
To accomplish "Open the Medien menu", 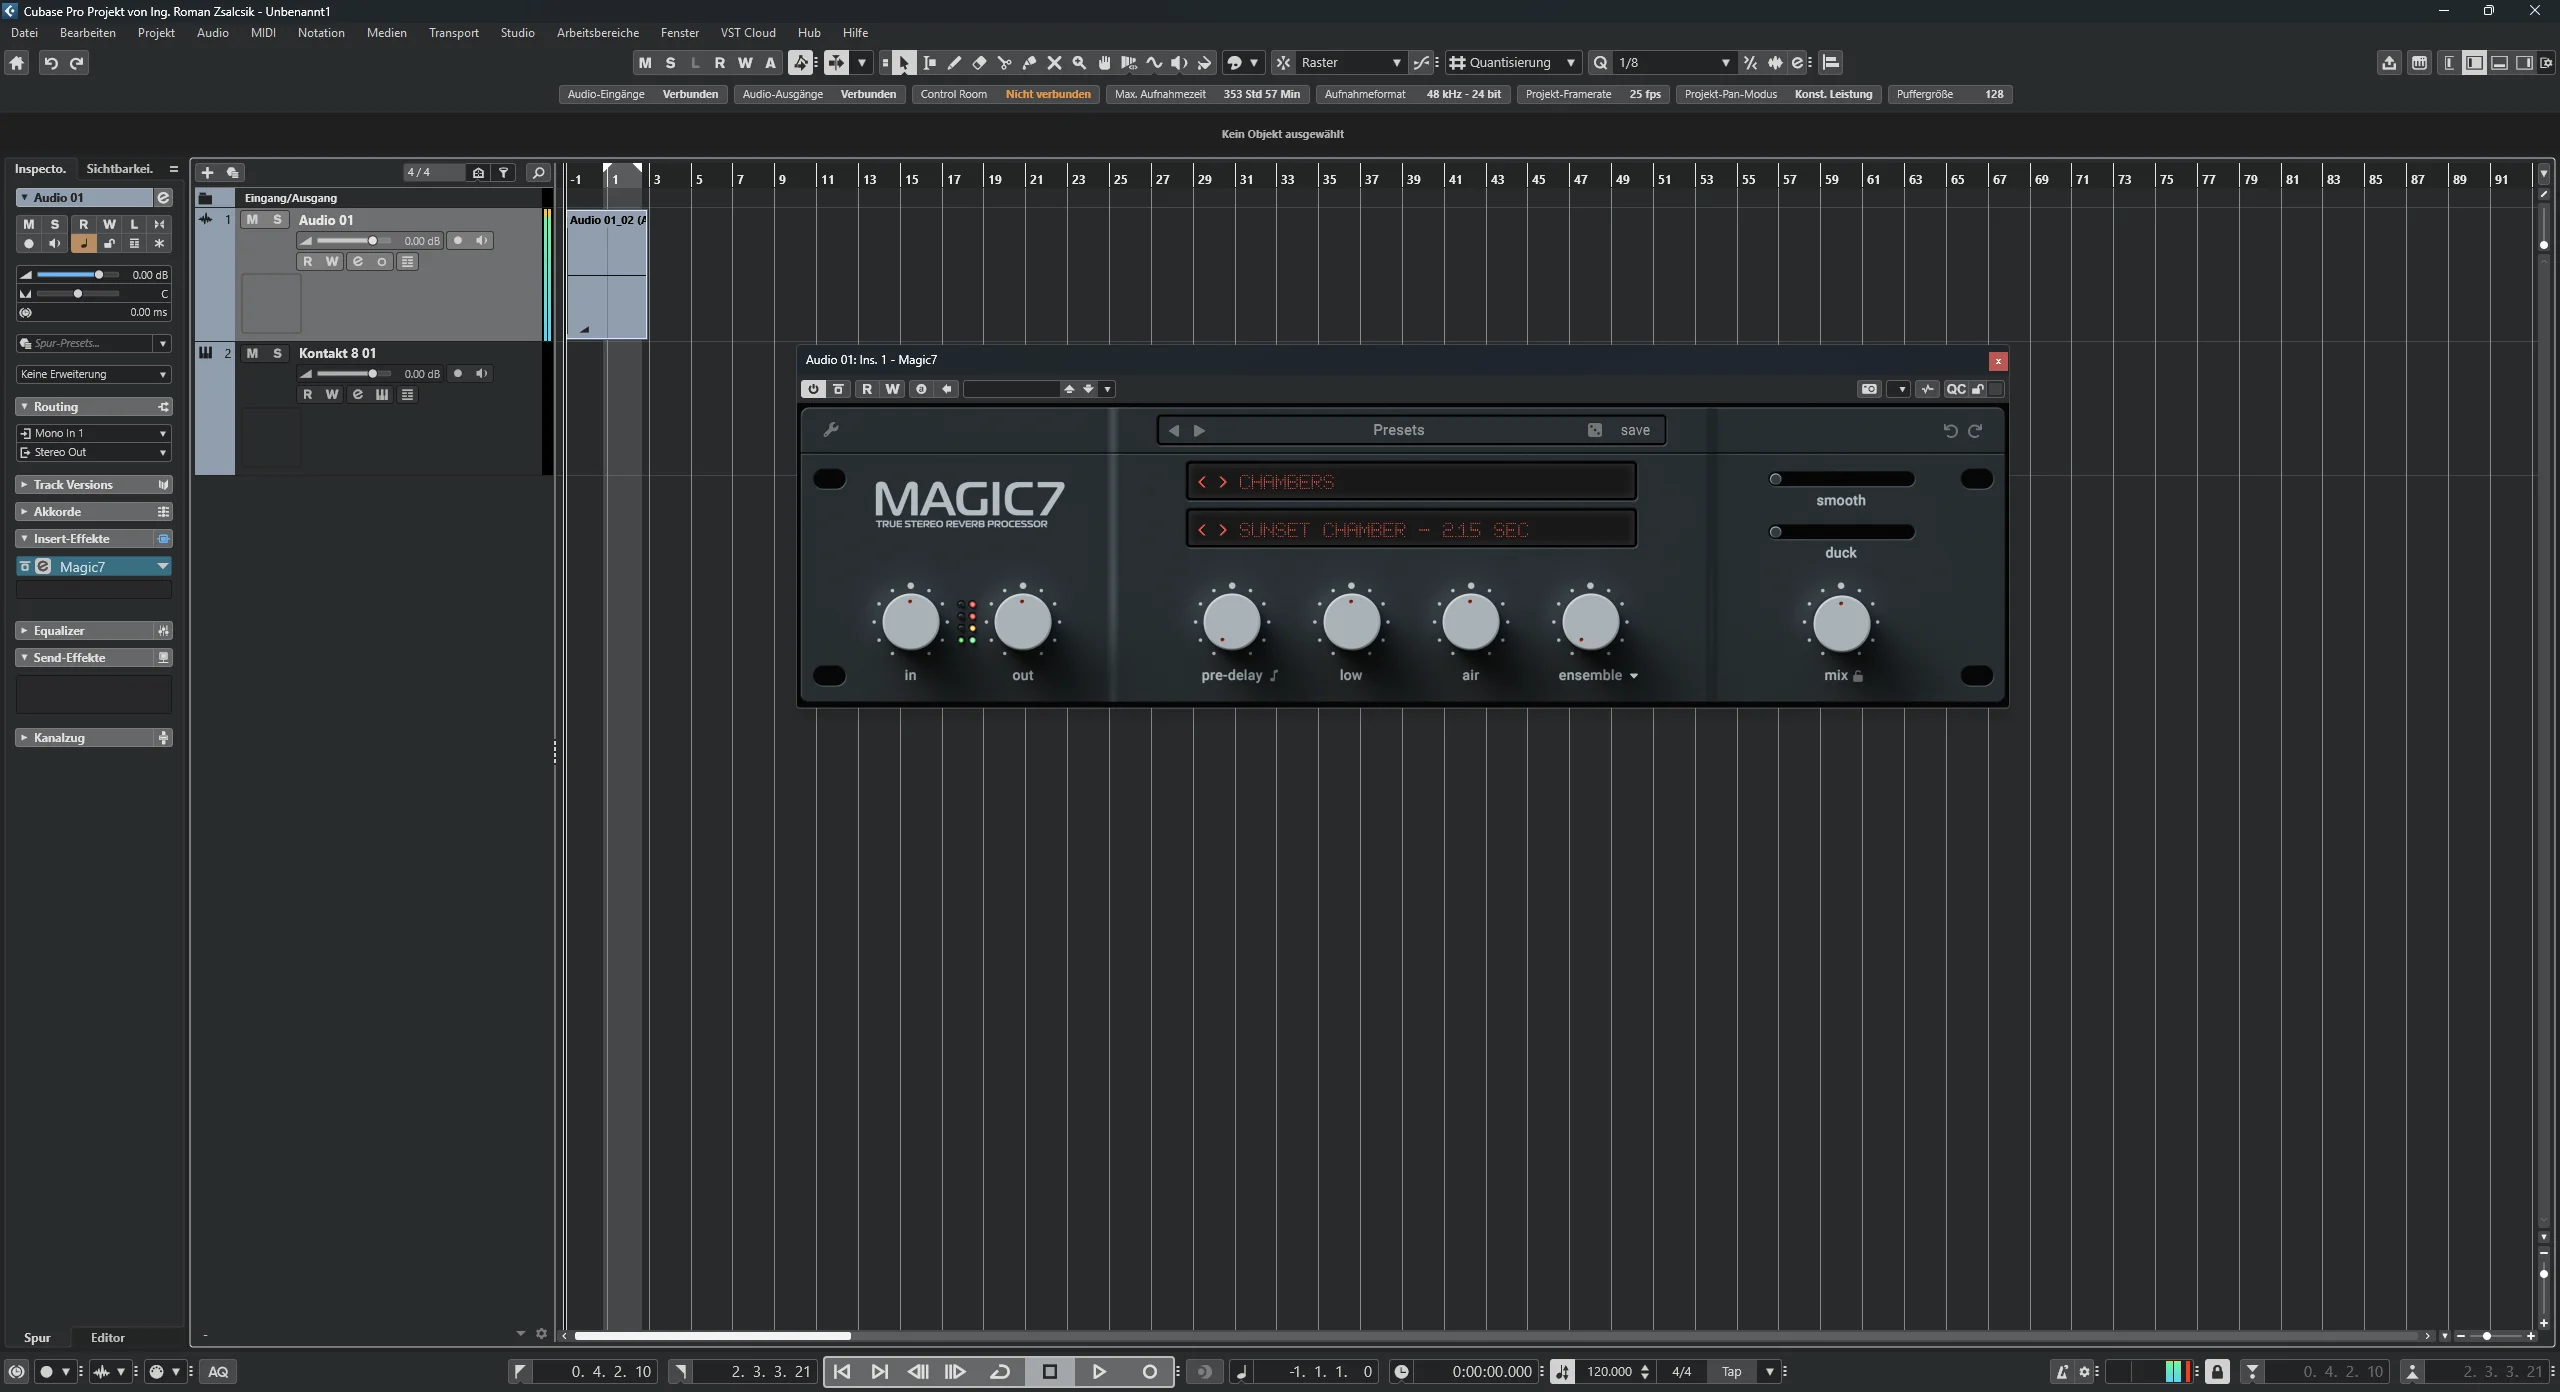I will point(386,33).
